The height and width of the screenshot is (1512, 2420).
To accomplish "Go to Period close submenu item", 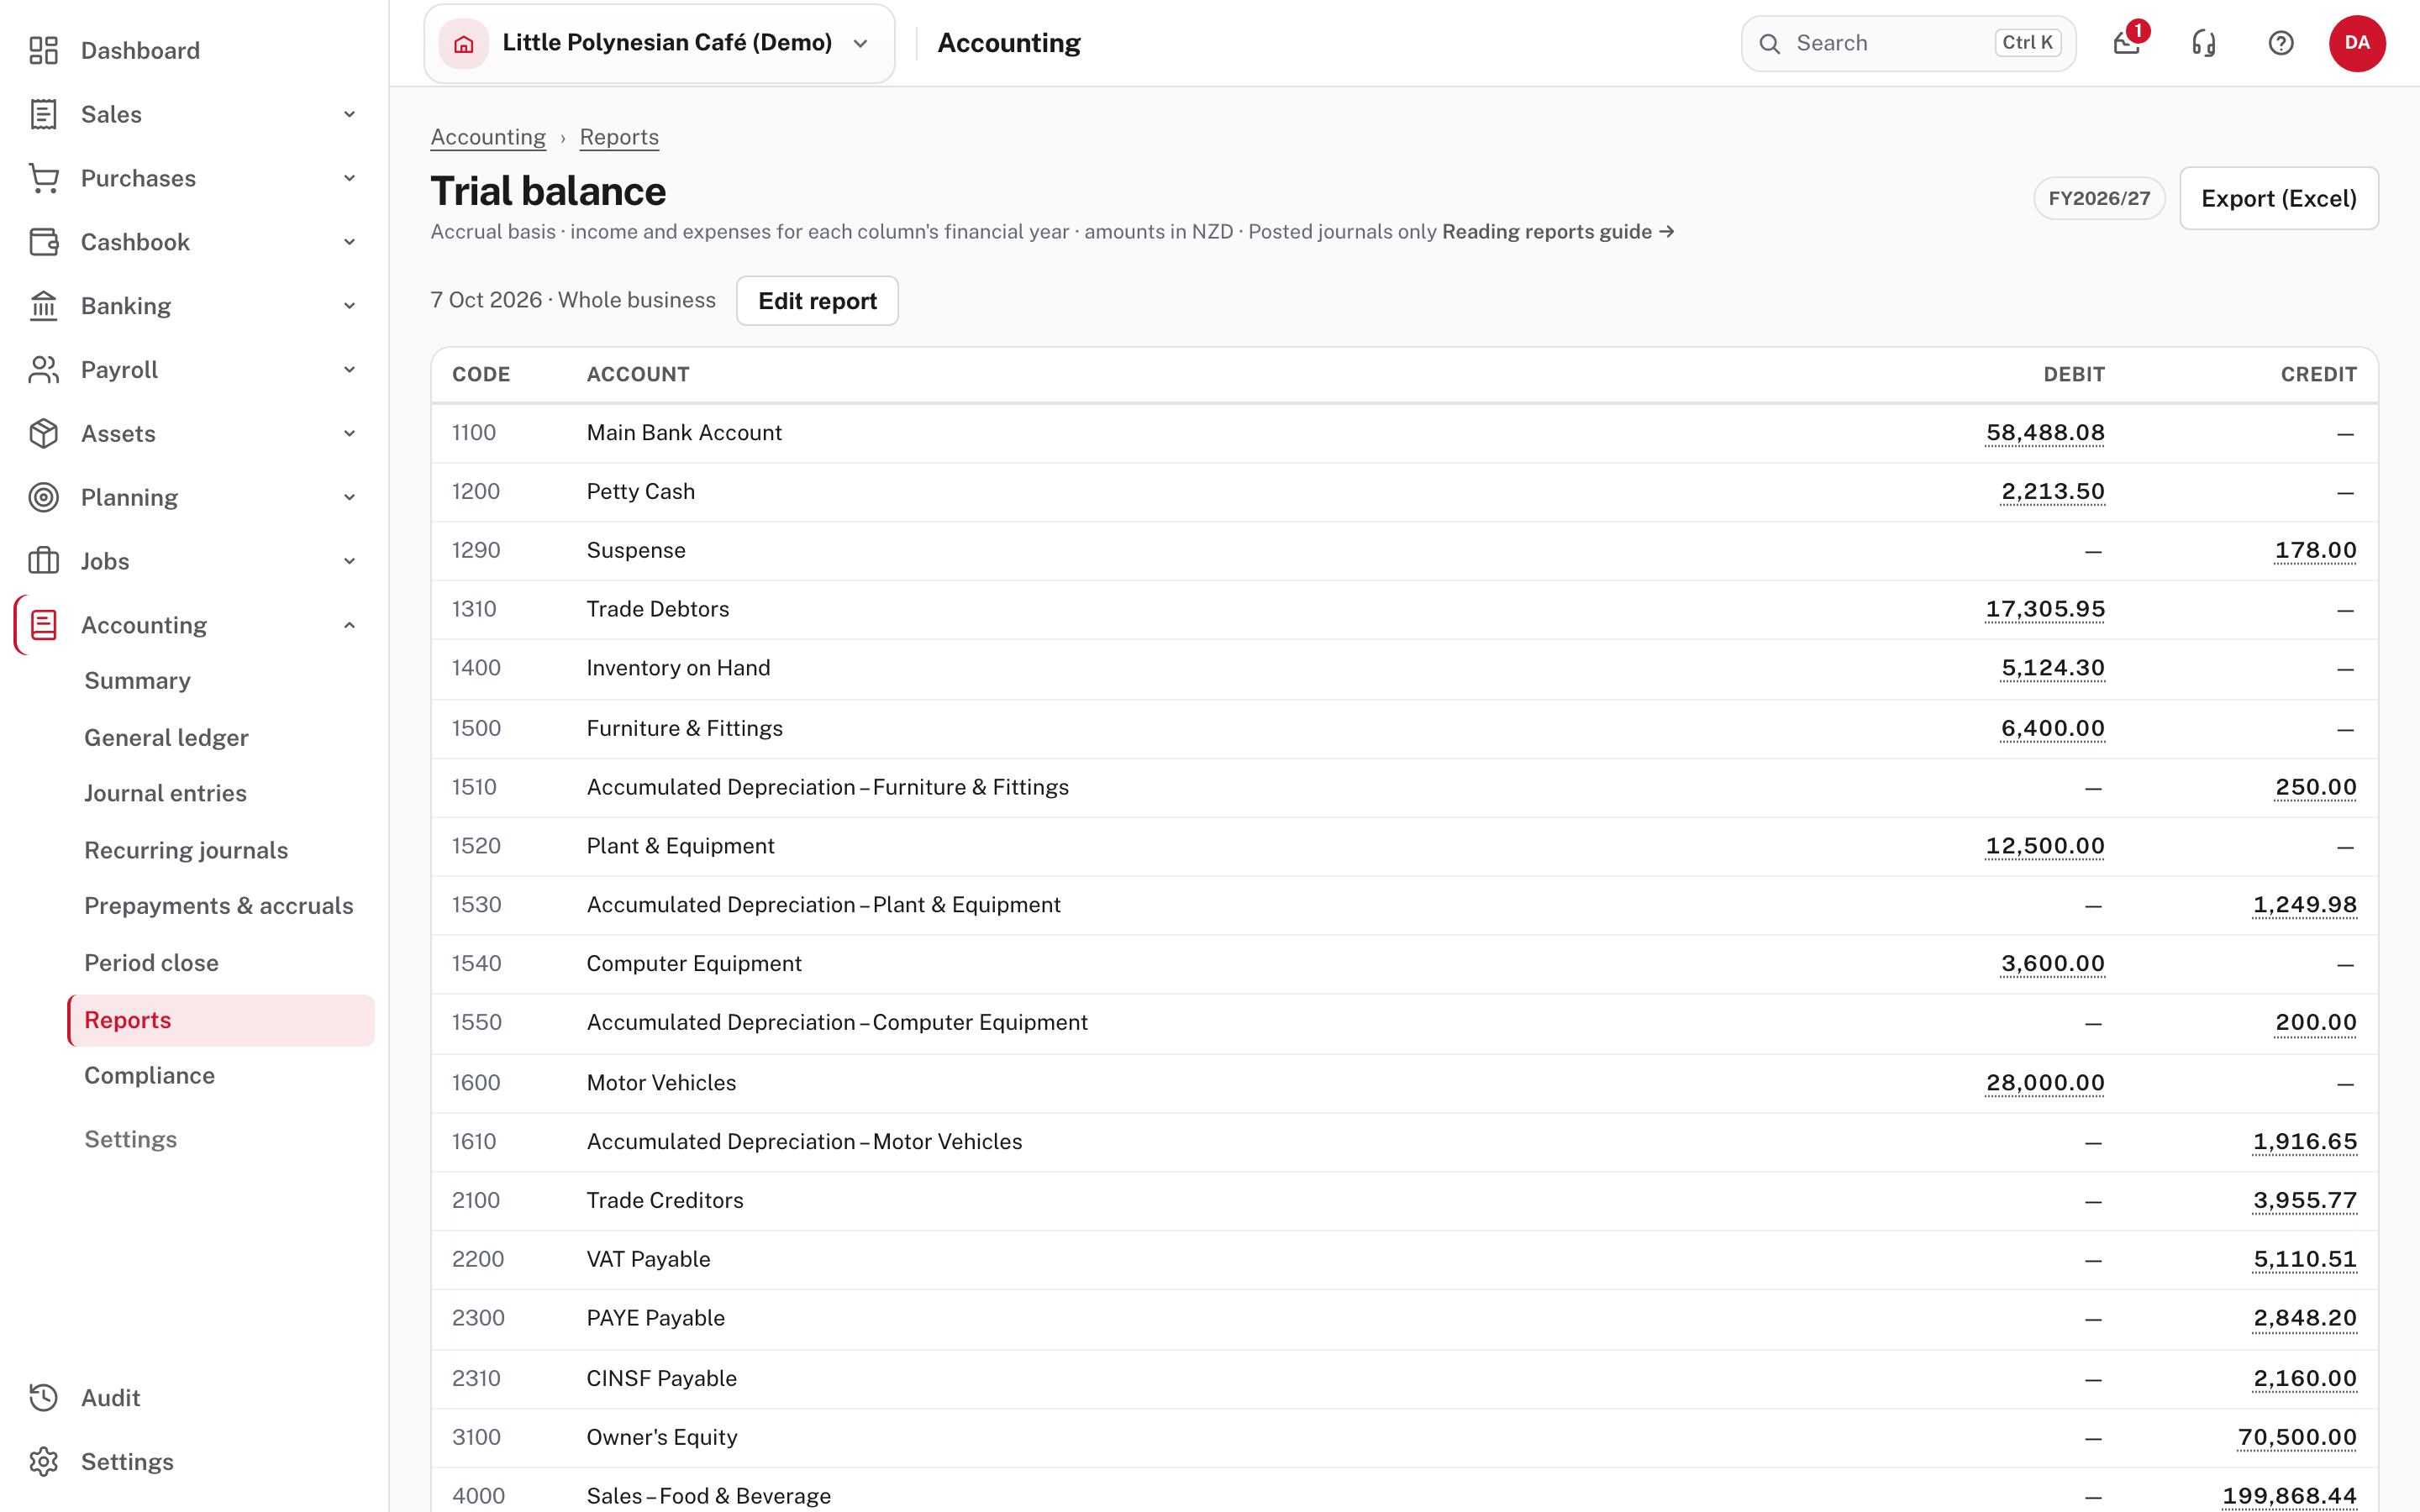I will pyautogui.click(x=151, y=962).
